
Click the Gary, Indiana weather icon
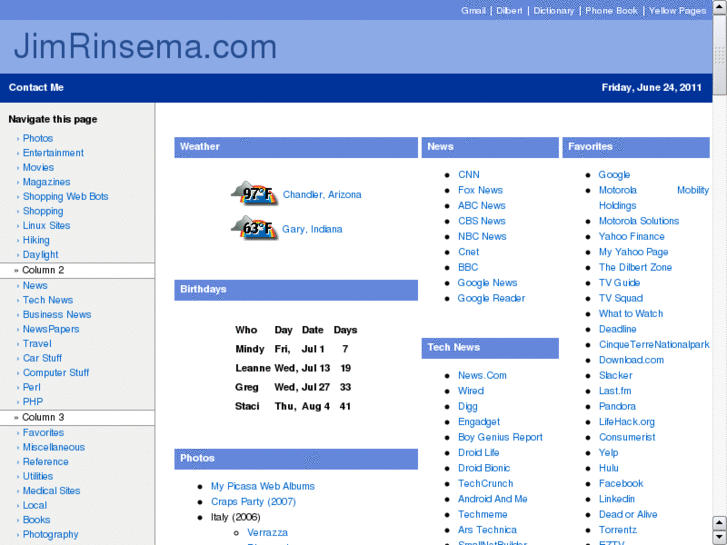click(255, 228)
